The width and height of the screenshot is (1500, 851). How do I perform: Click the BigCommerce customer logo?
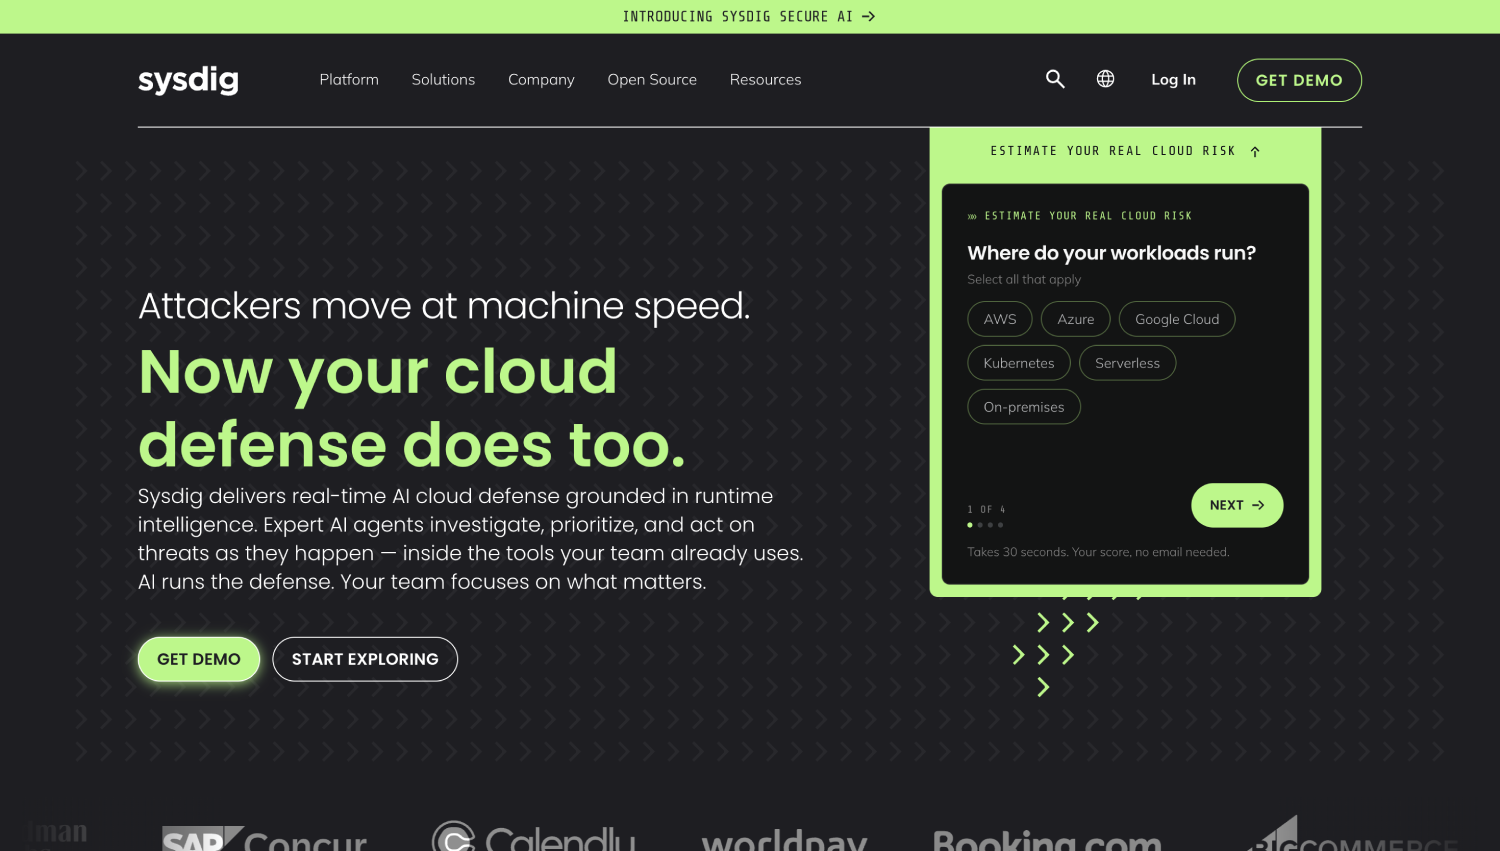pos(1352,834)
